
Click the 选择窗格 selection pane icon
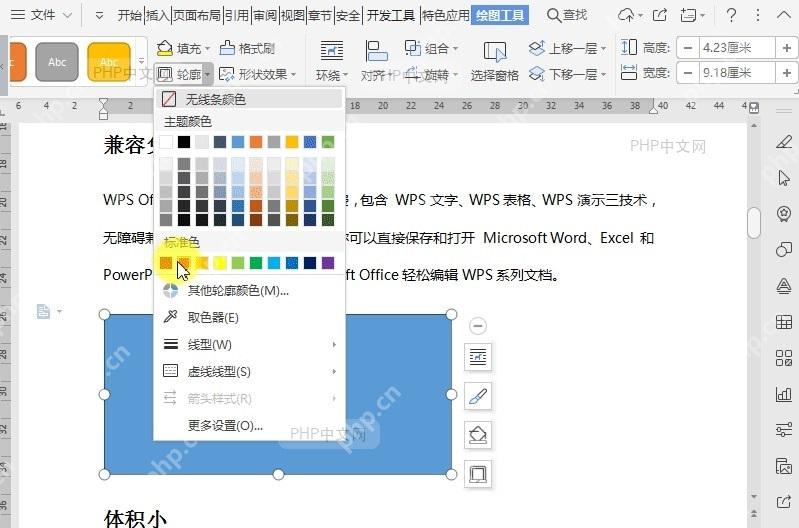(x=494, y=52)
